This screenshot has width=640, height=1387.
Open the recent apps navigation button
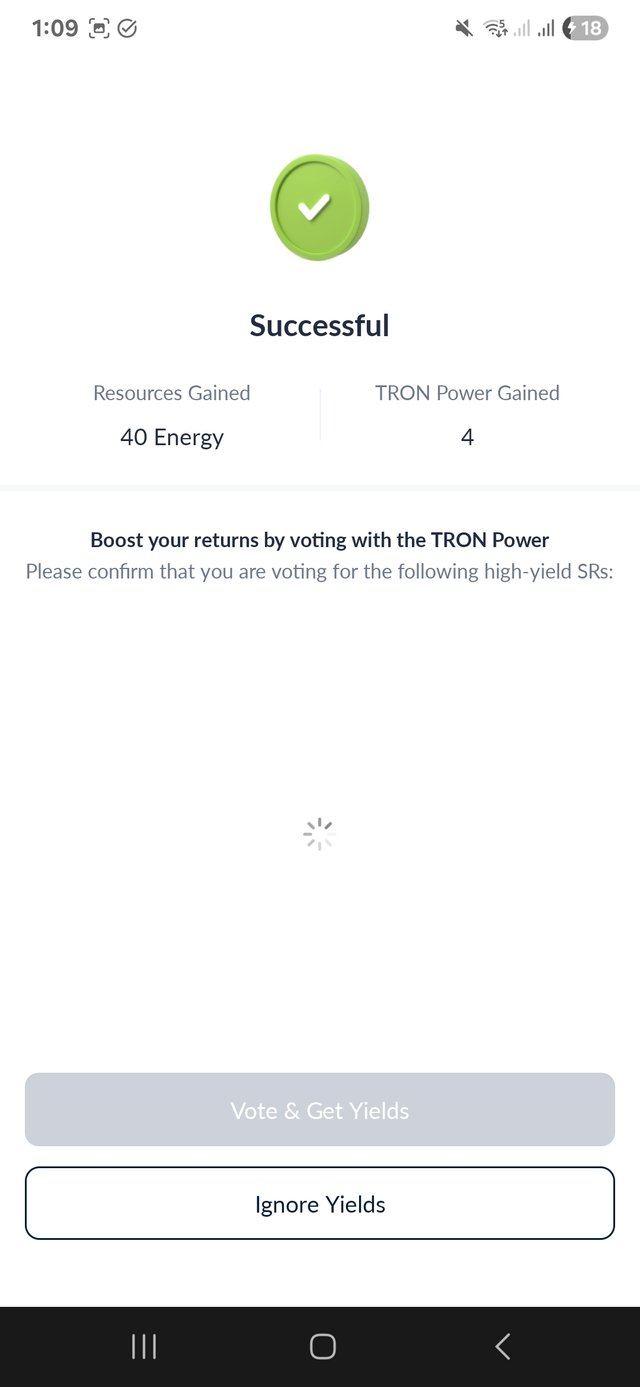click(x=144, y=1346)
